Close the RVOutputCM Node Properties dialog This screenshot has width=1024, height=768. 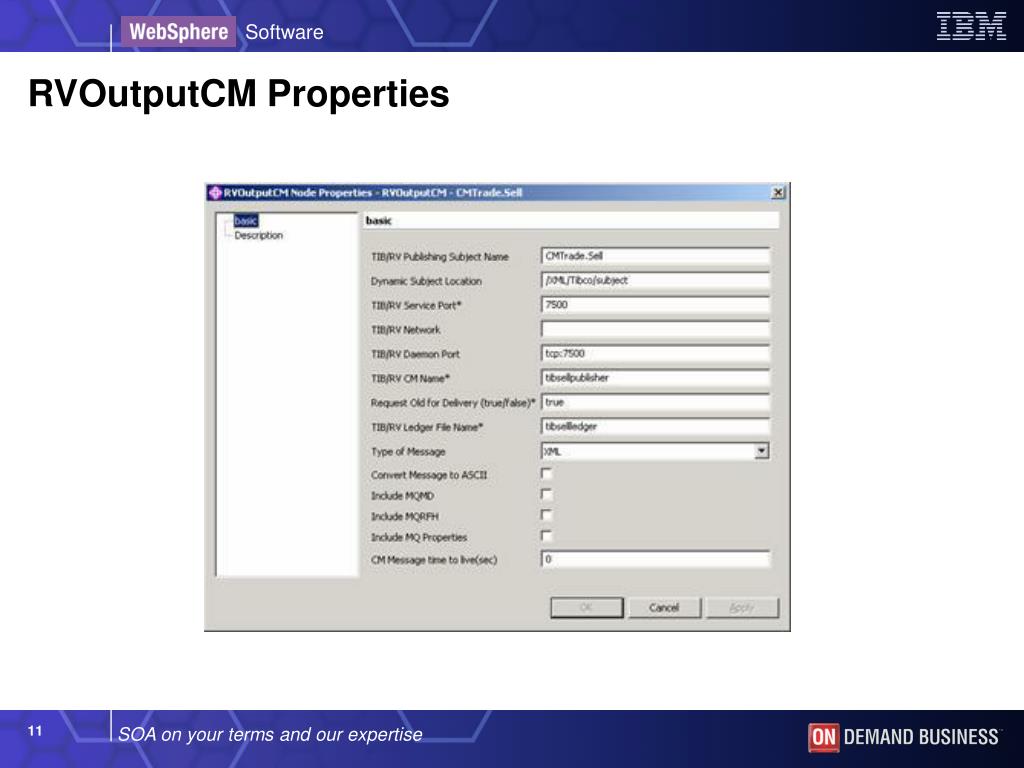pyautogui.click(x=777, y=193)
